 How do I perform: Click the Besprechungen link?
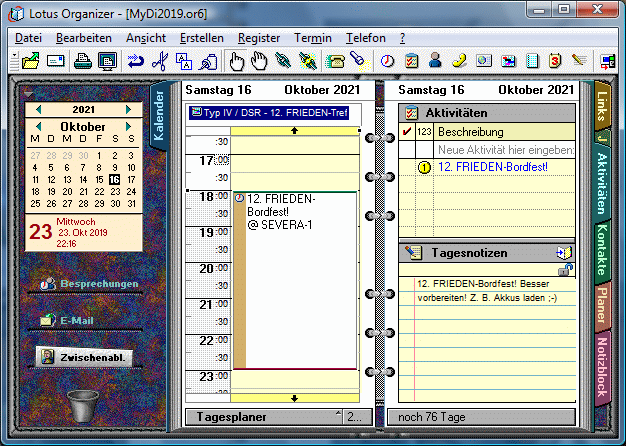[x=89, y=284]
